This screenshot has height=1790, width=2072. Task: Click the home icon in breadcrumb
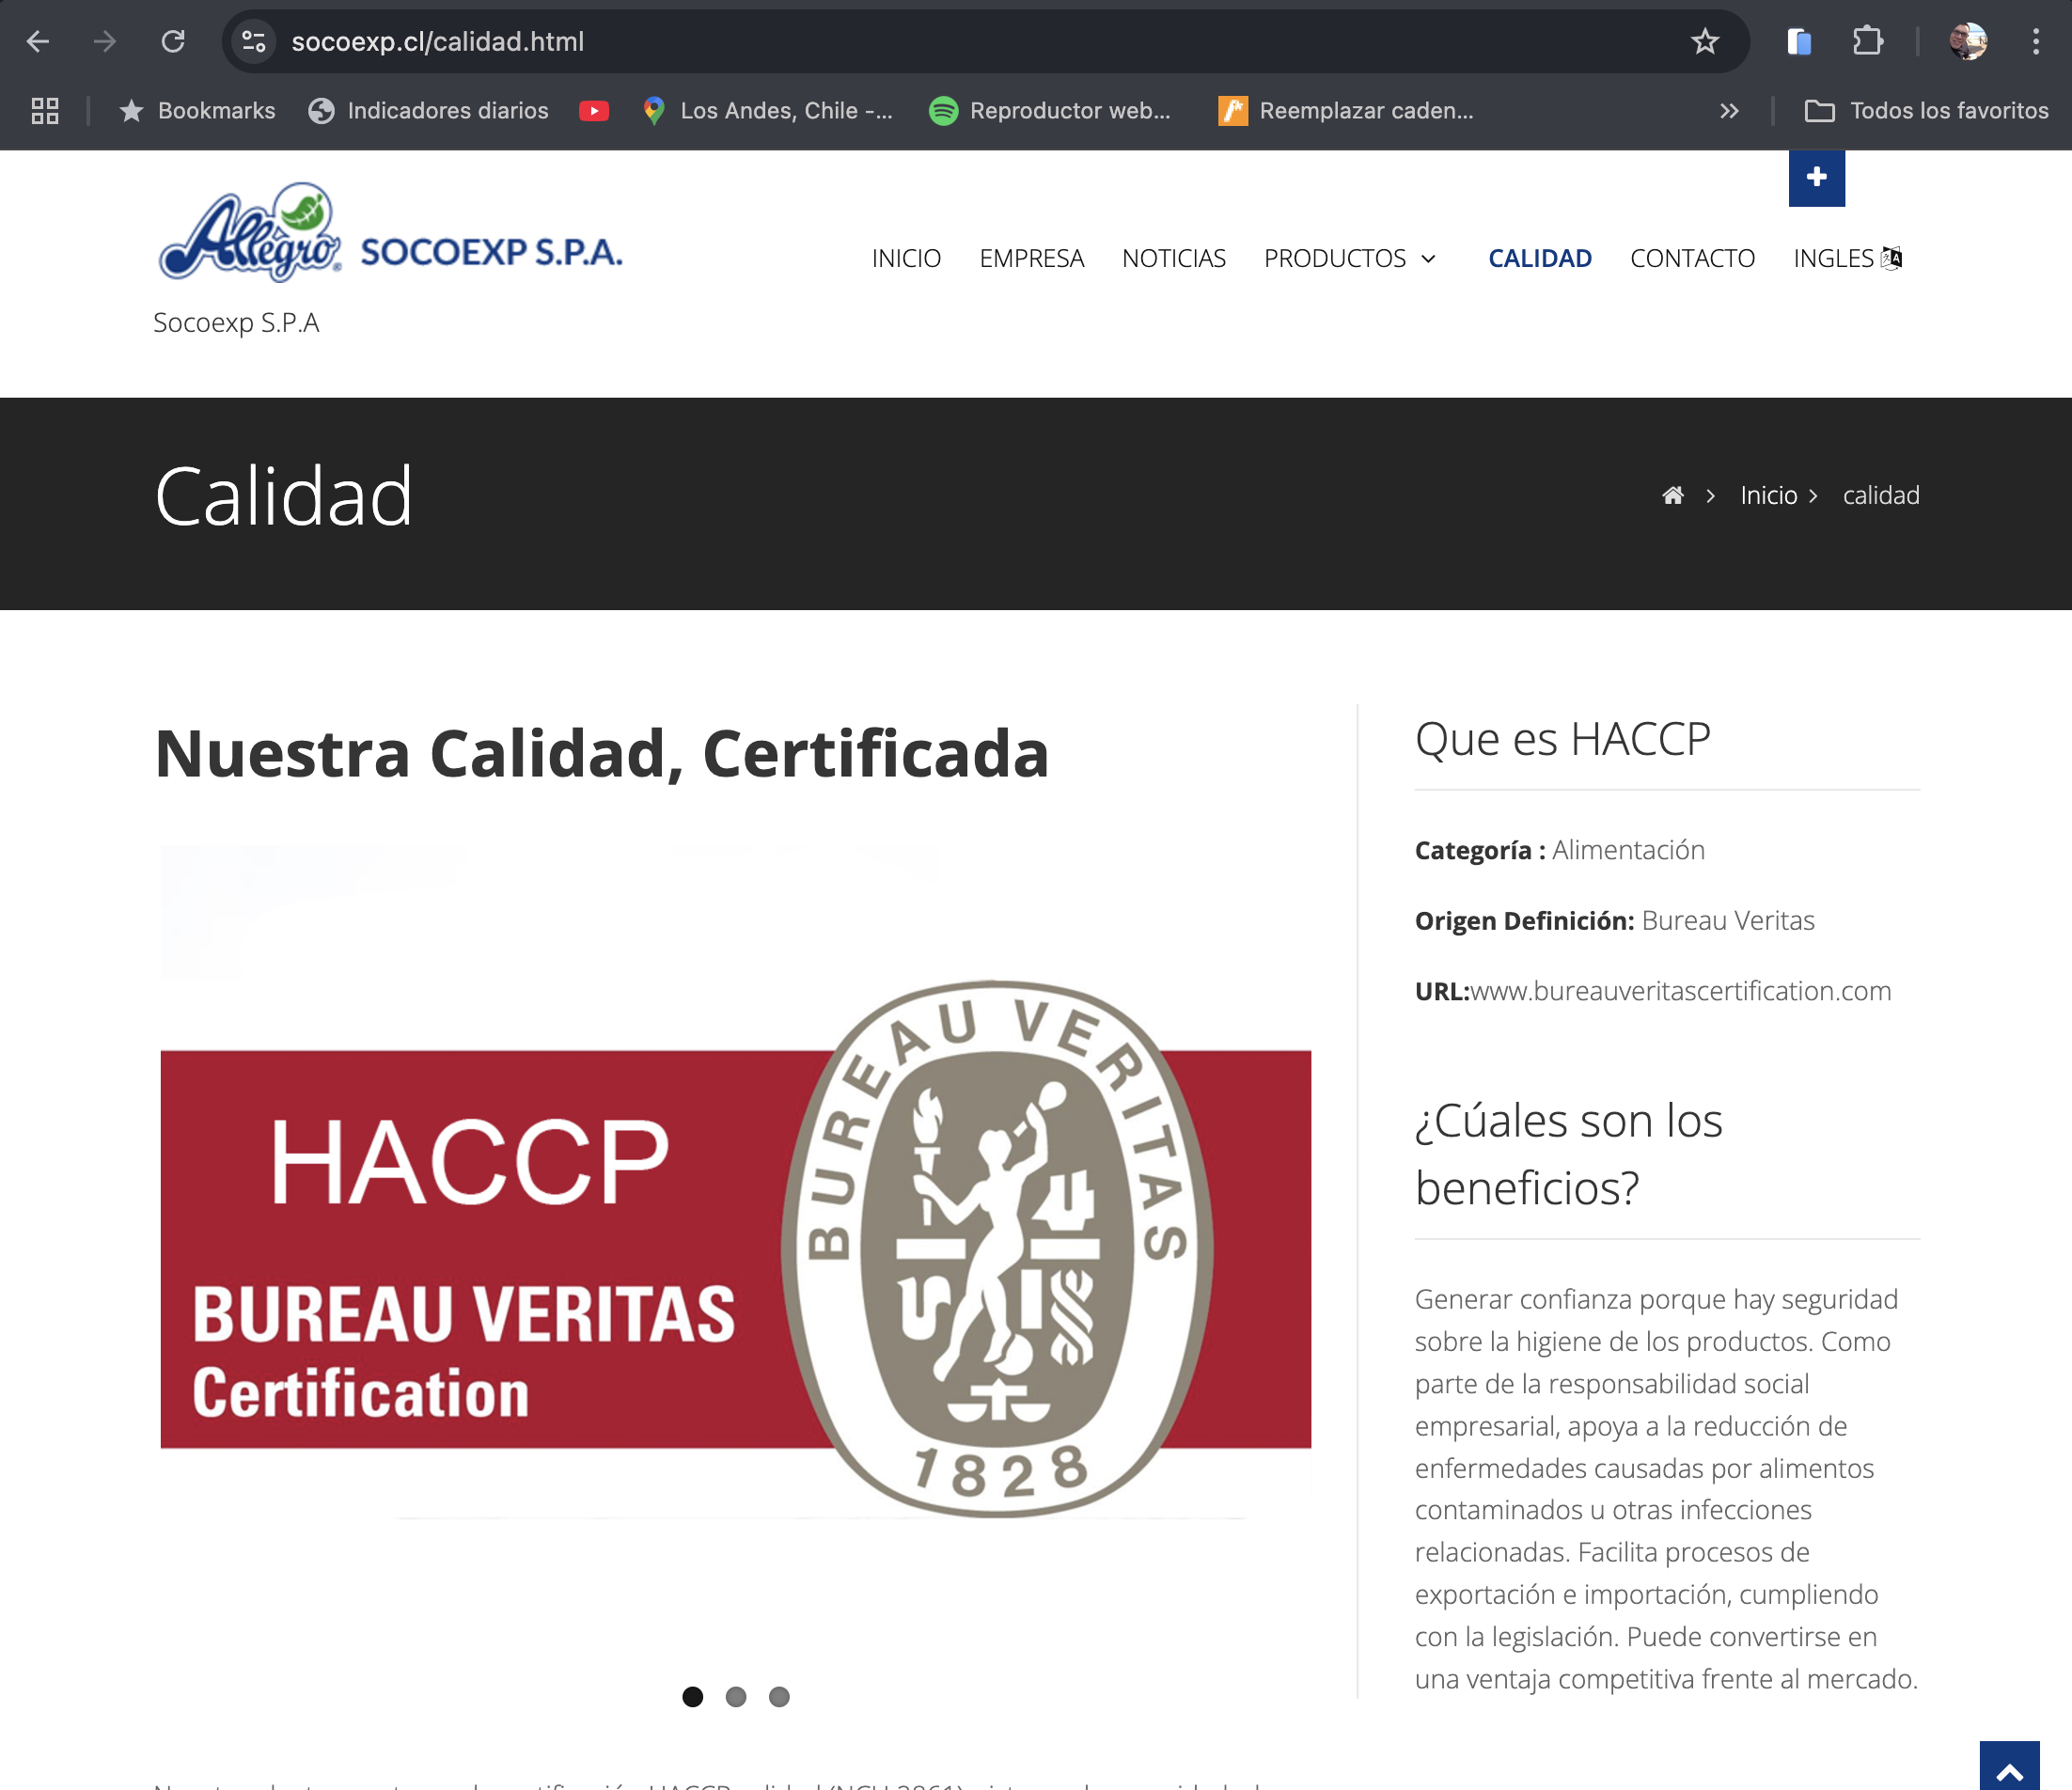point(1672,495)
